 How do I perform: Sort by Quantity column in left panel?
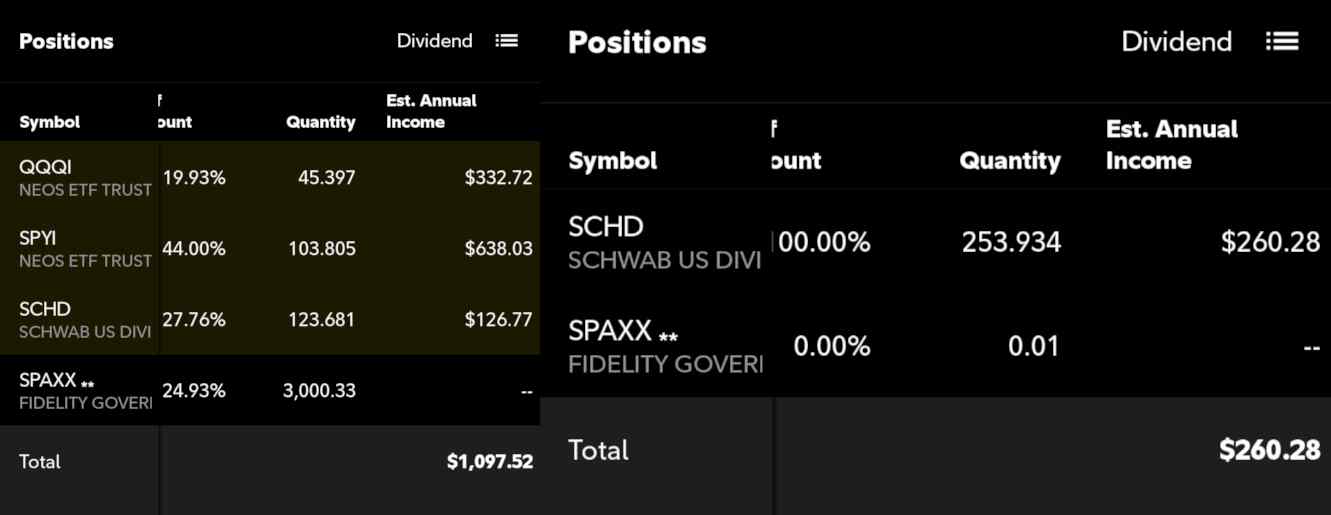tap(321, 122)
